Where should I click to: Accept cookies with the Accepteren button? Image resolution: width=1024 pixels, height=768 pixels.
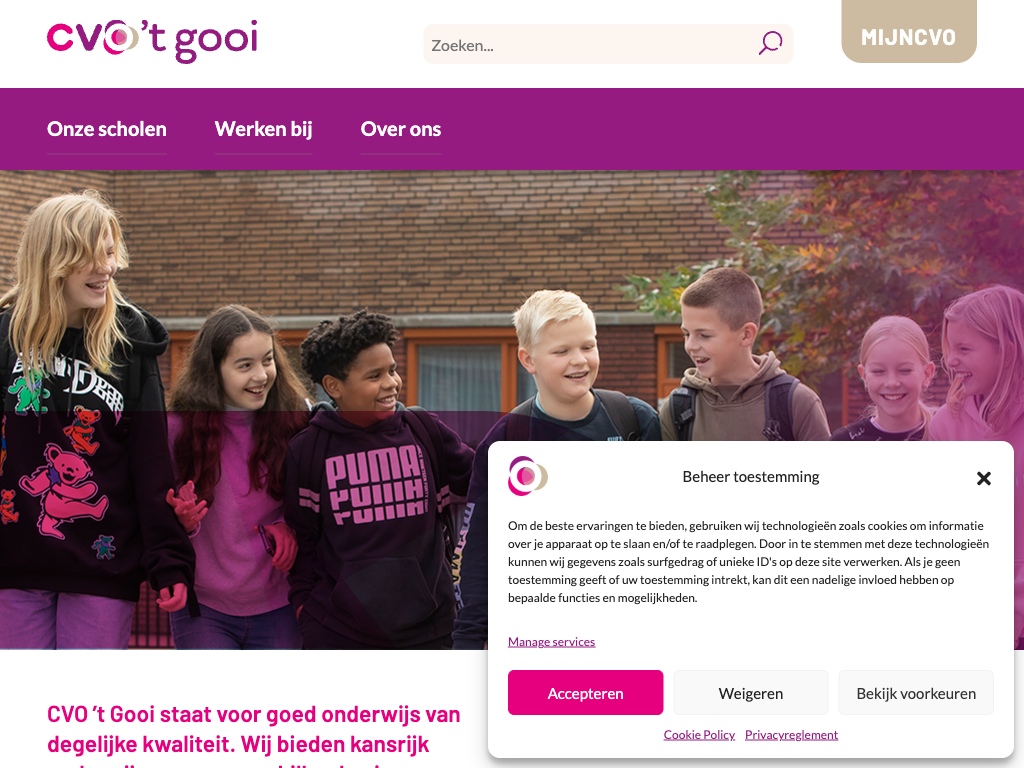[x=585, y=693]
